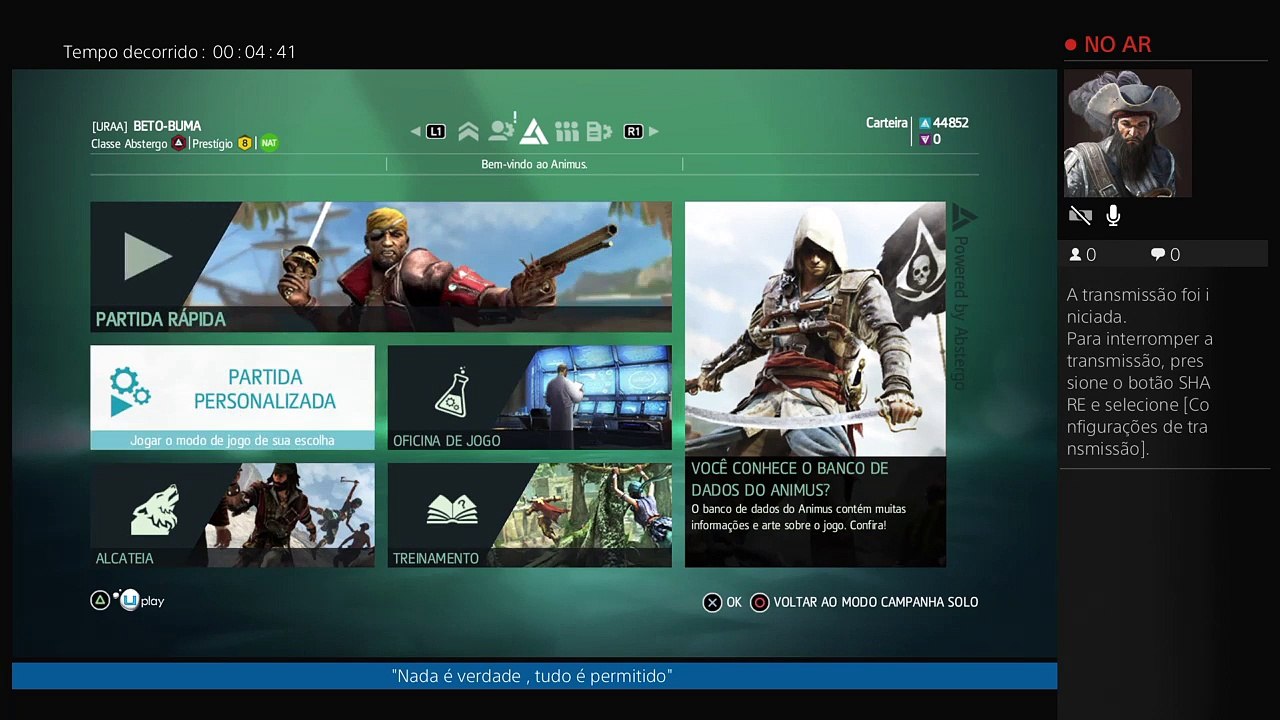Click the Bem-vindo ao Animus header text

534,164
